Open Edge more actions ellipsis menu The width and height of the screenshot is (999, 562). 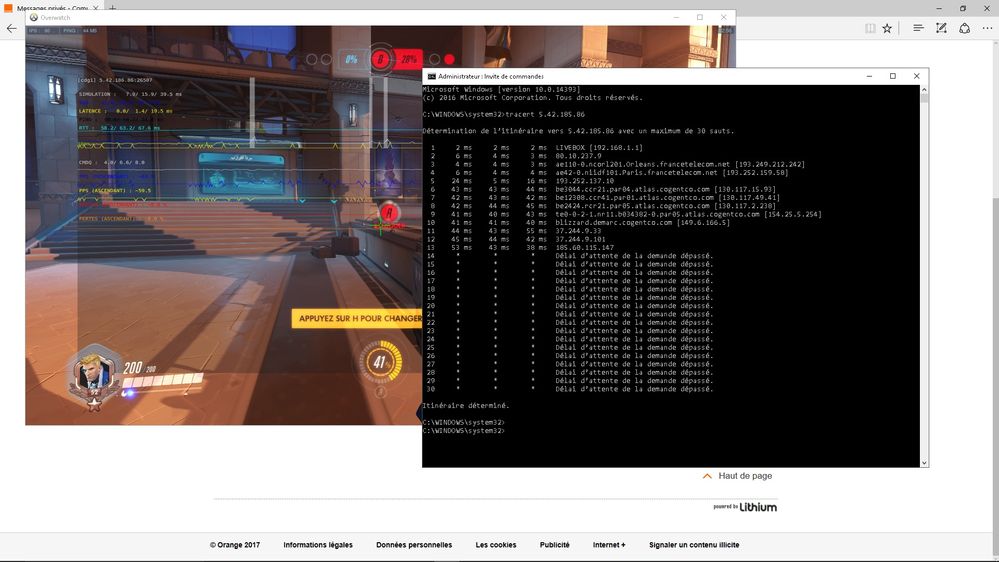[x=988, y=28]
